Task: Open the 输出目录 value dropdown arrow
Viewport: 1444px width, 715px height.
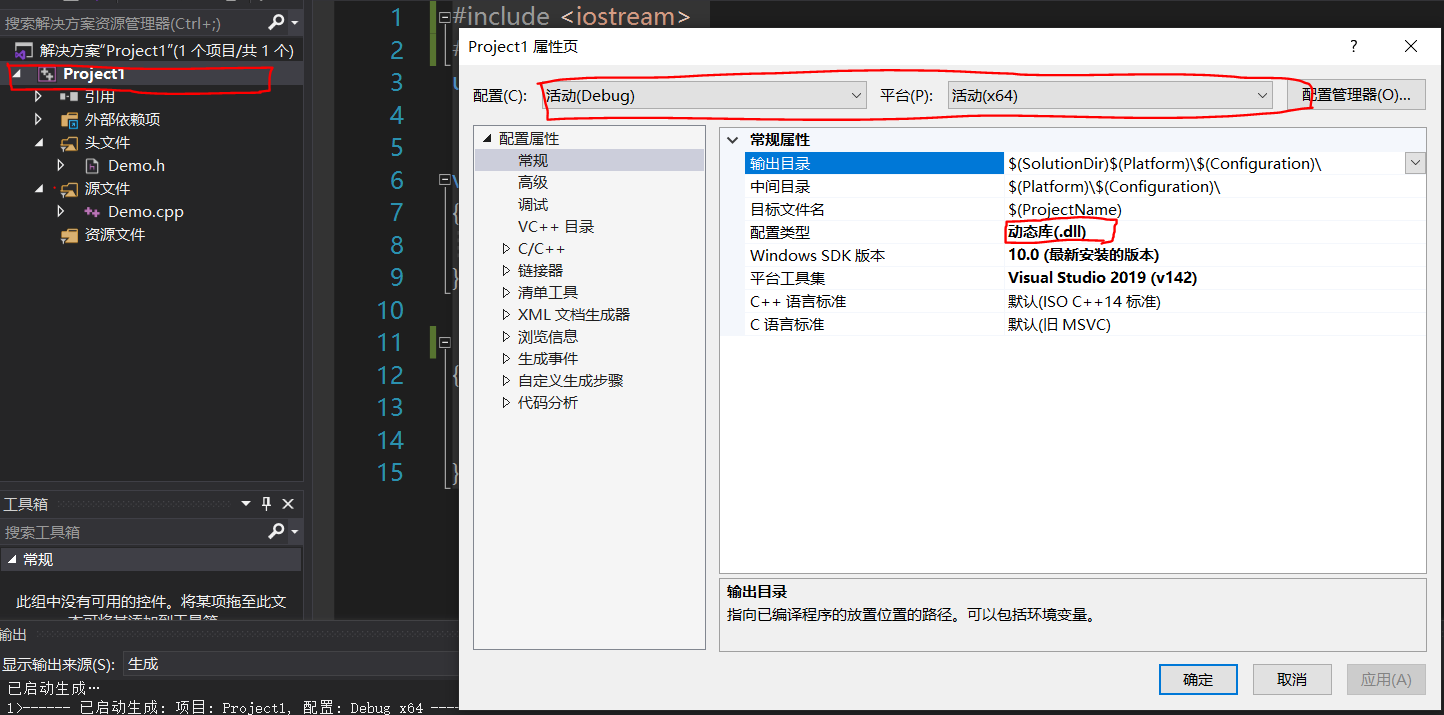Action: pos(1415,163)
